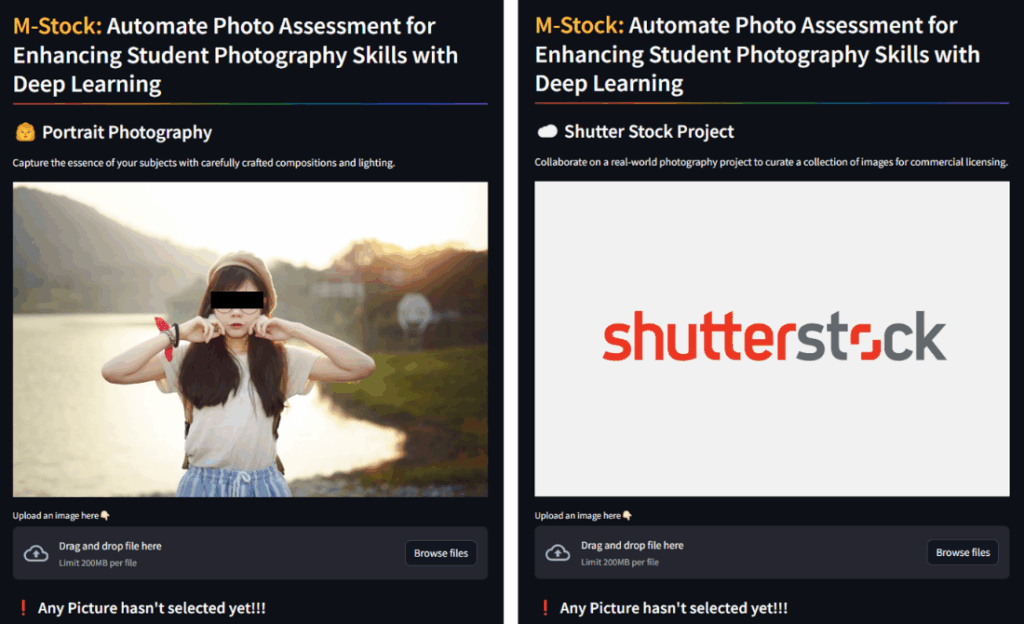1024x624 pixels.
Task: Click the girl's portrait sample photo
Action: [250, 339]
